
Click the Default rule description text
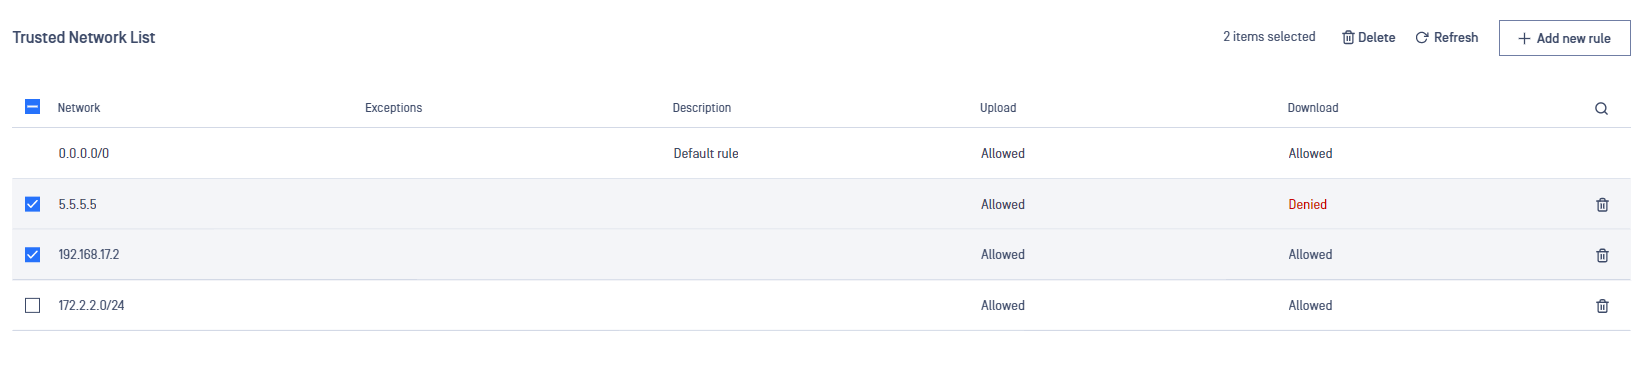[706, 153]
